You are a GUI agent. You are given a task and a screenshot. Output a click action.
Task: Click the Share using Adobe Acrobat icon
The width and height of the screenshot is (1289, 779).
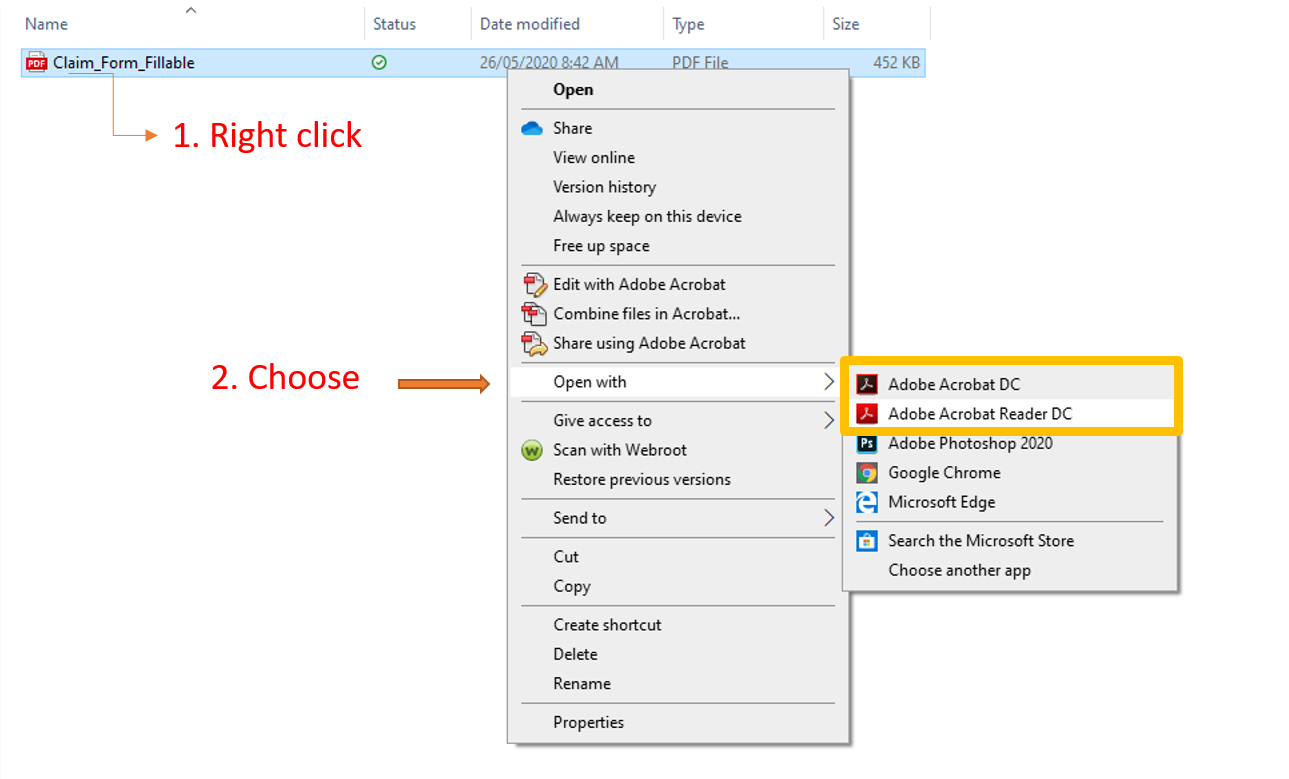pyautogui.click(x=534, y=343)
